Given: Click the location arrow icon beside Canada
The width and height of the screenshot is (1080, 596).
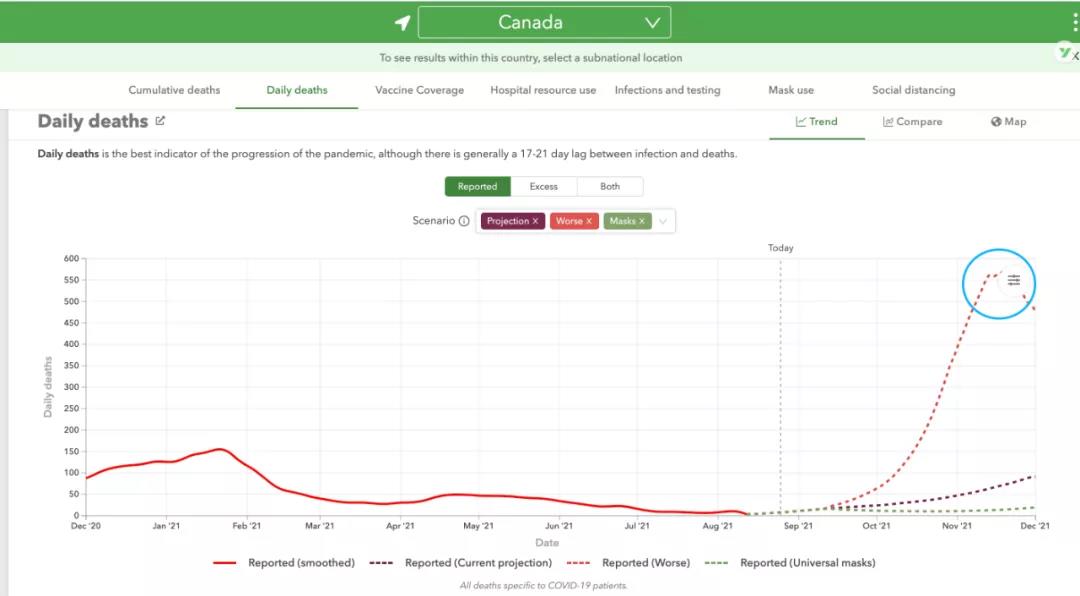Looking at the screenshot, I should click(402, 23).
